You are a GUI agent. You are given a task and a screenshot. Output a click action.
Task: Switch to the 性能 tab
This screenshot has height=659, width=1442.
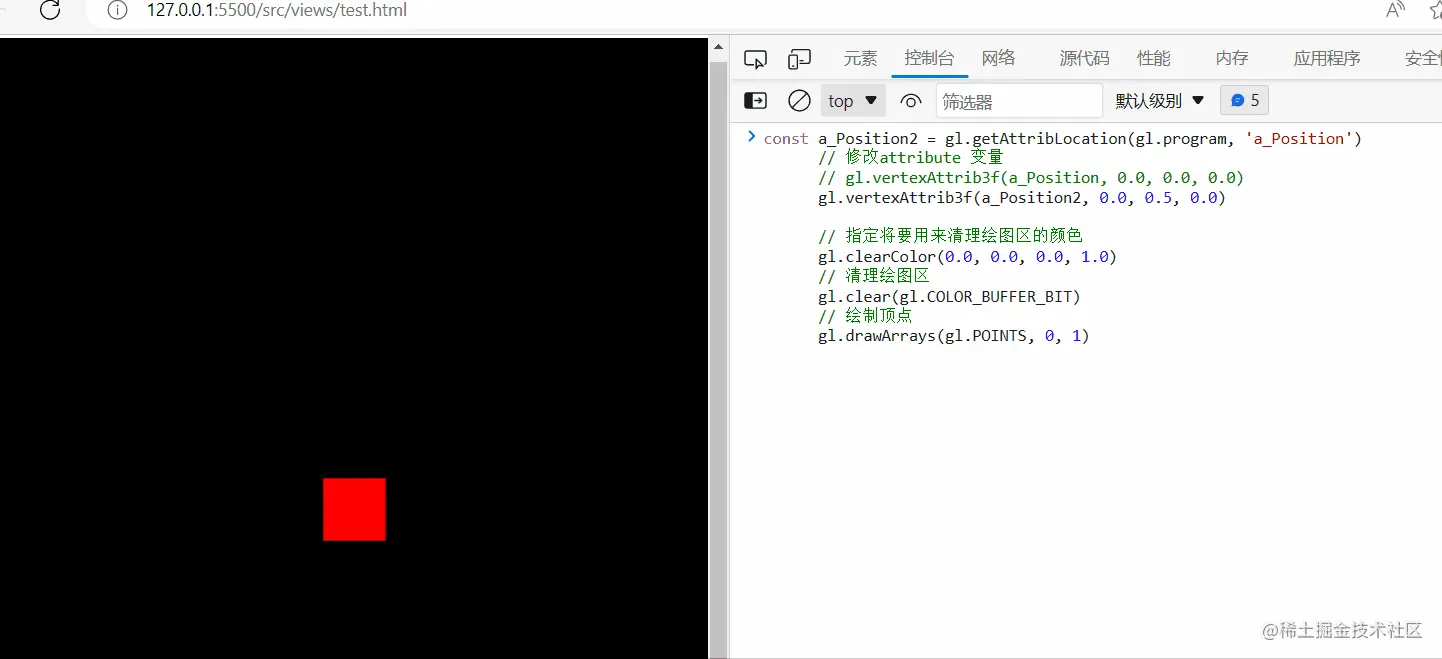coord(1154,58)
